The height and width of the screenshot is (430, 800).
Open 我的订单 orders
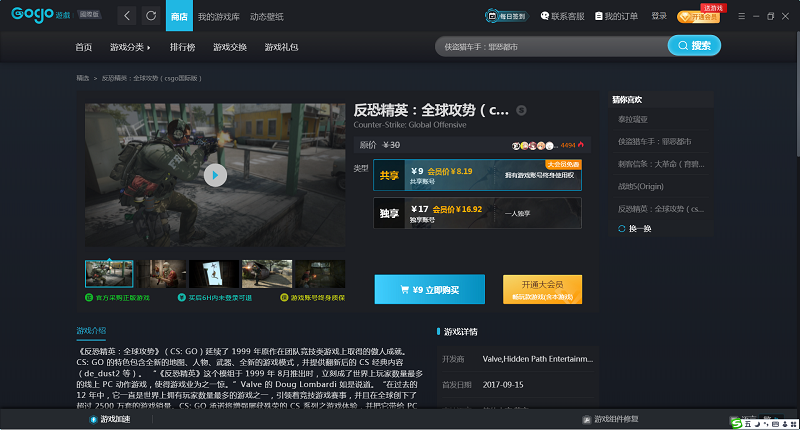click(x=616, y=16)
